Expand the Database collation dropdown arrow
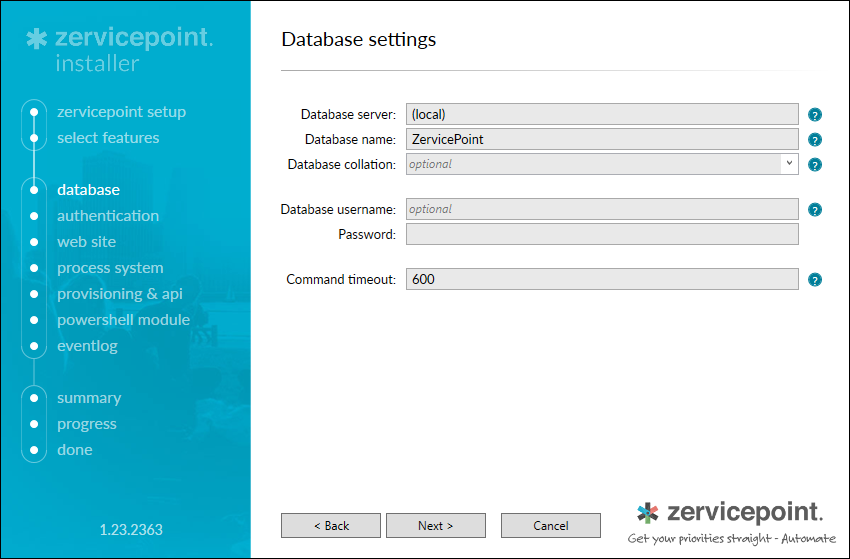This screenshot has height=559, width=850. point(789,164)
